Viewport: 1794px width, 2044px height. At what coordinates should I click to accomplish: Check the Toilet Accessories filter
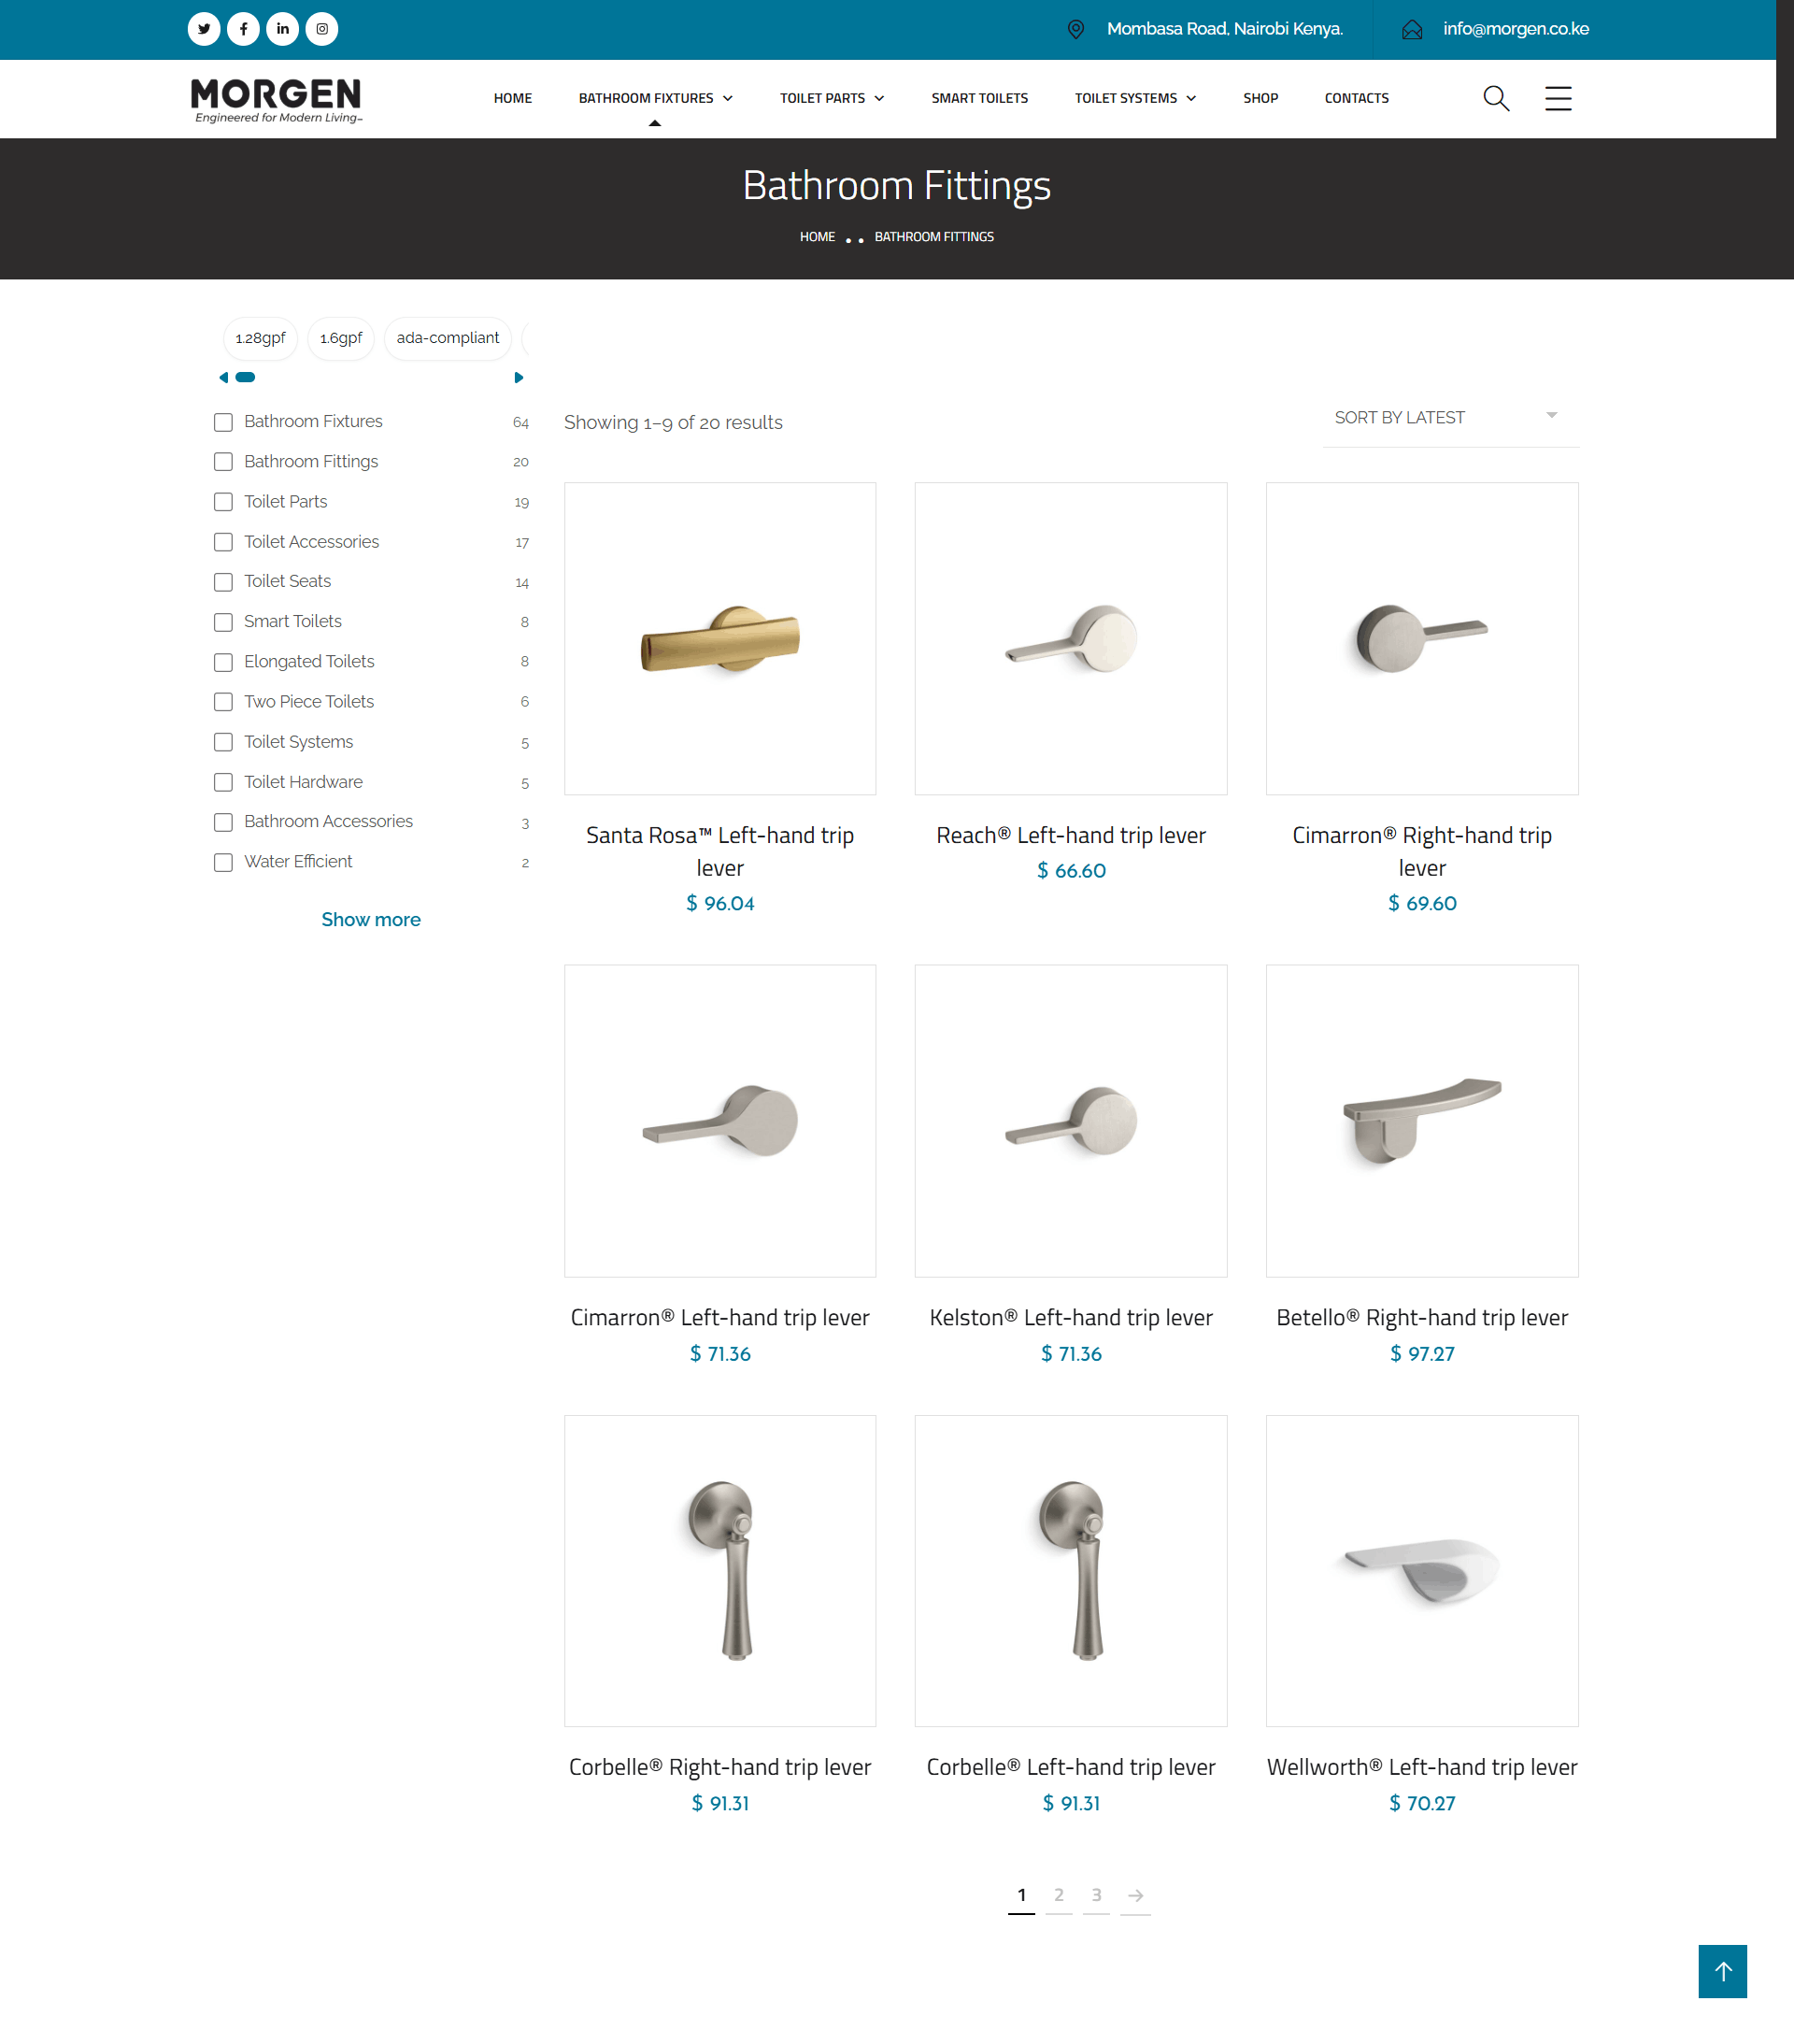point(223,542)
